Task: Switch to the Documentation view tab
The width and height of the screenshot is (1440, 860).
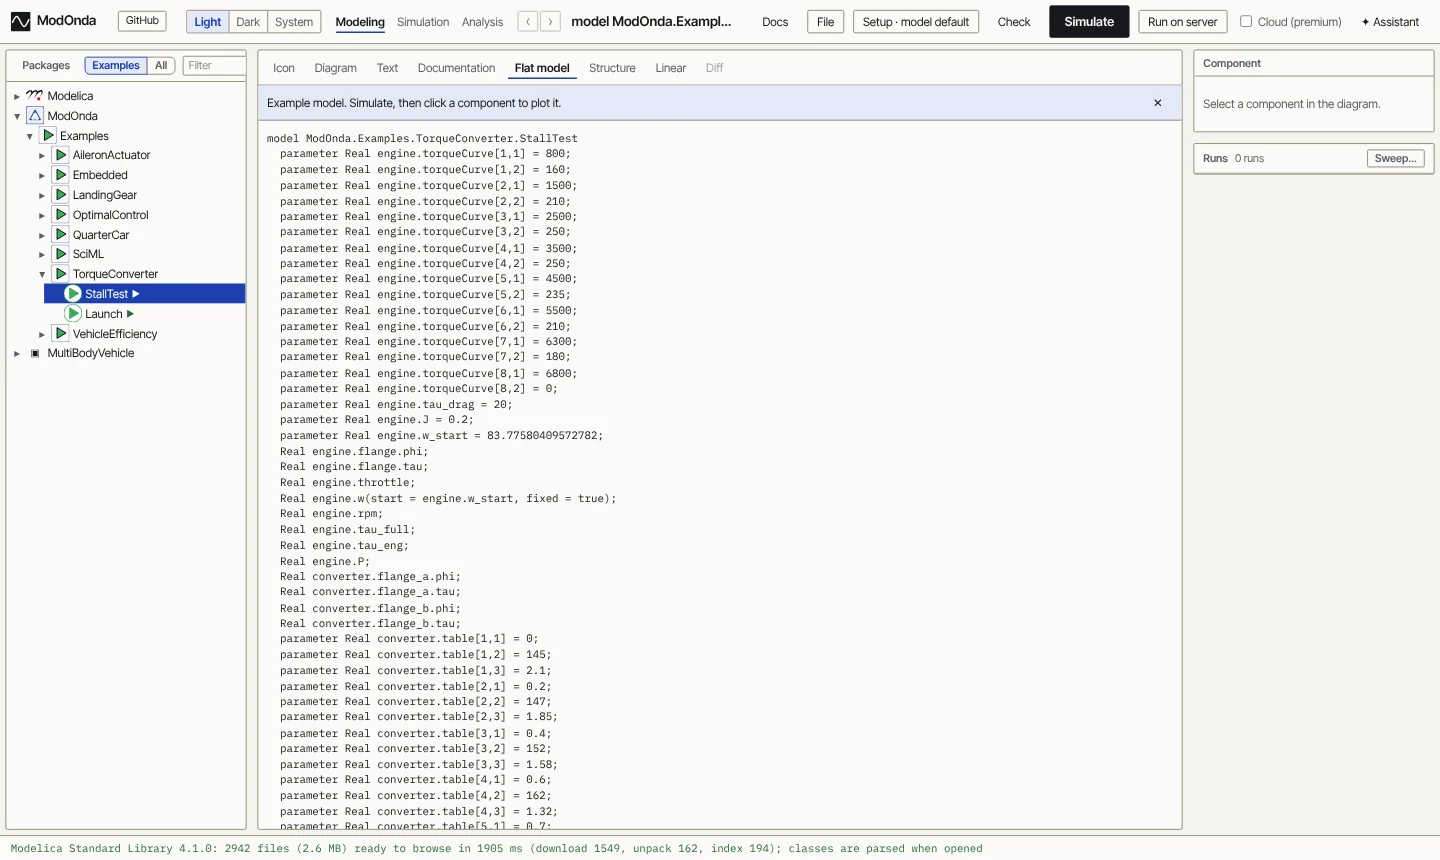Action: click(456, 68)
